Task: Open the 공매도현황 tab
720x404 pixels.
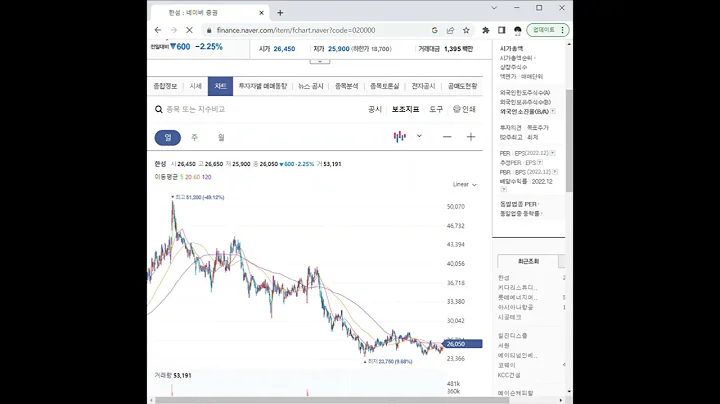Action: (462, 86)
